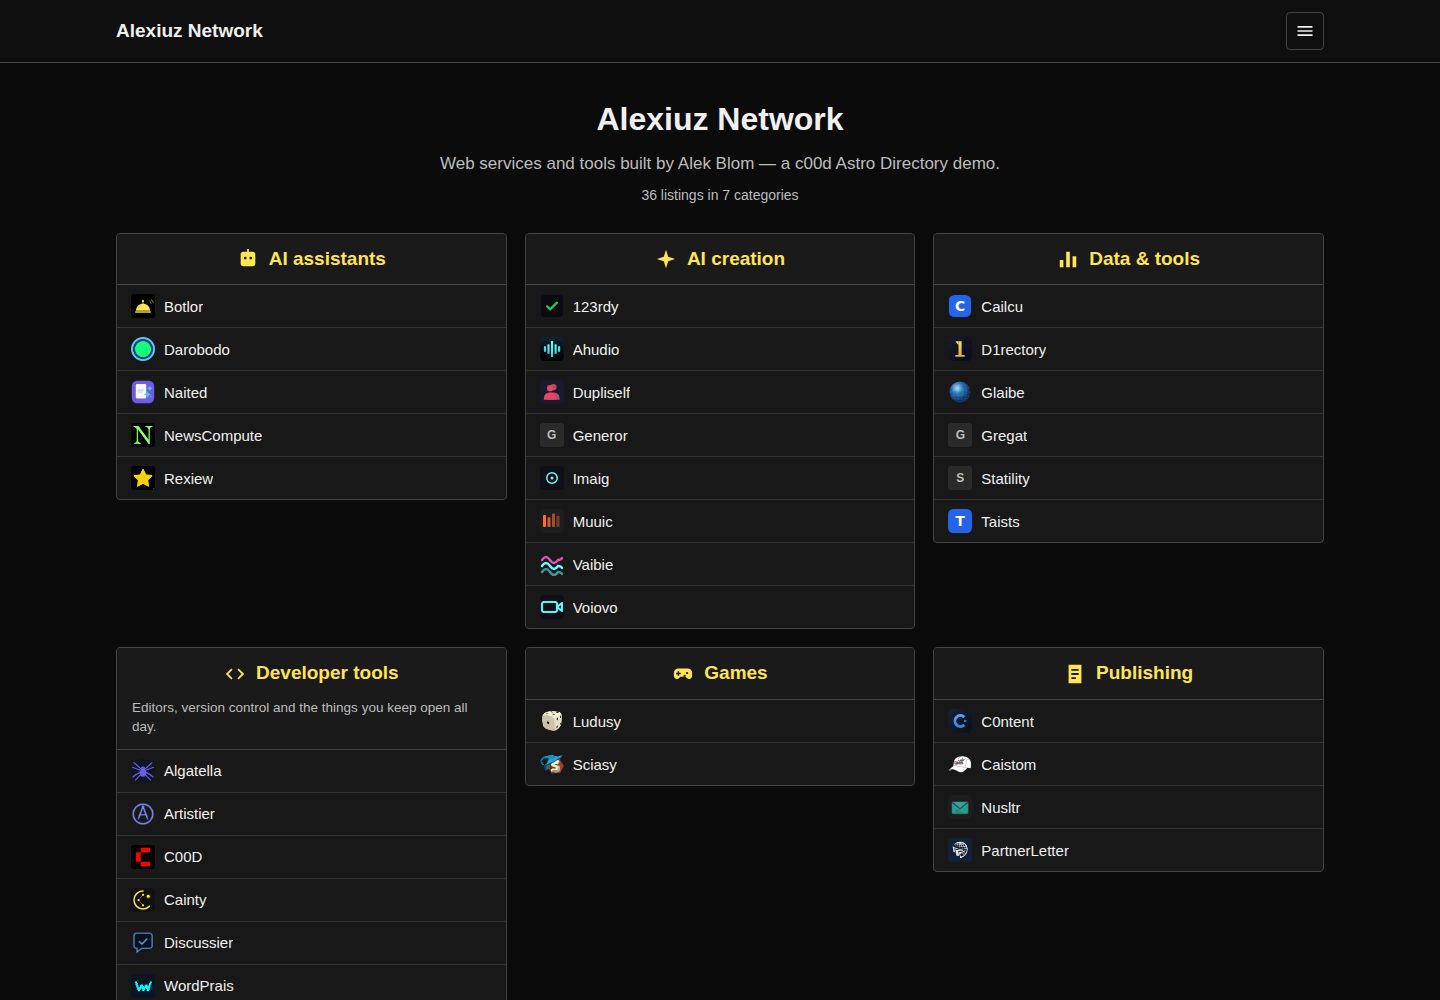This screenshot has width=1440, height=1000.
Task: Click the Caistom cap icon
Action: 960,764
